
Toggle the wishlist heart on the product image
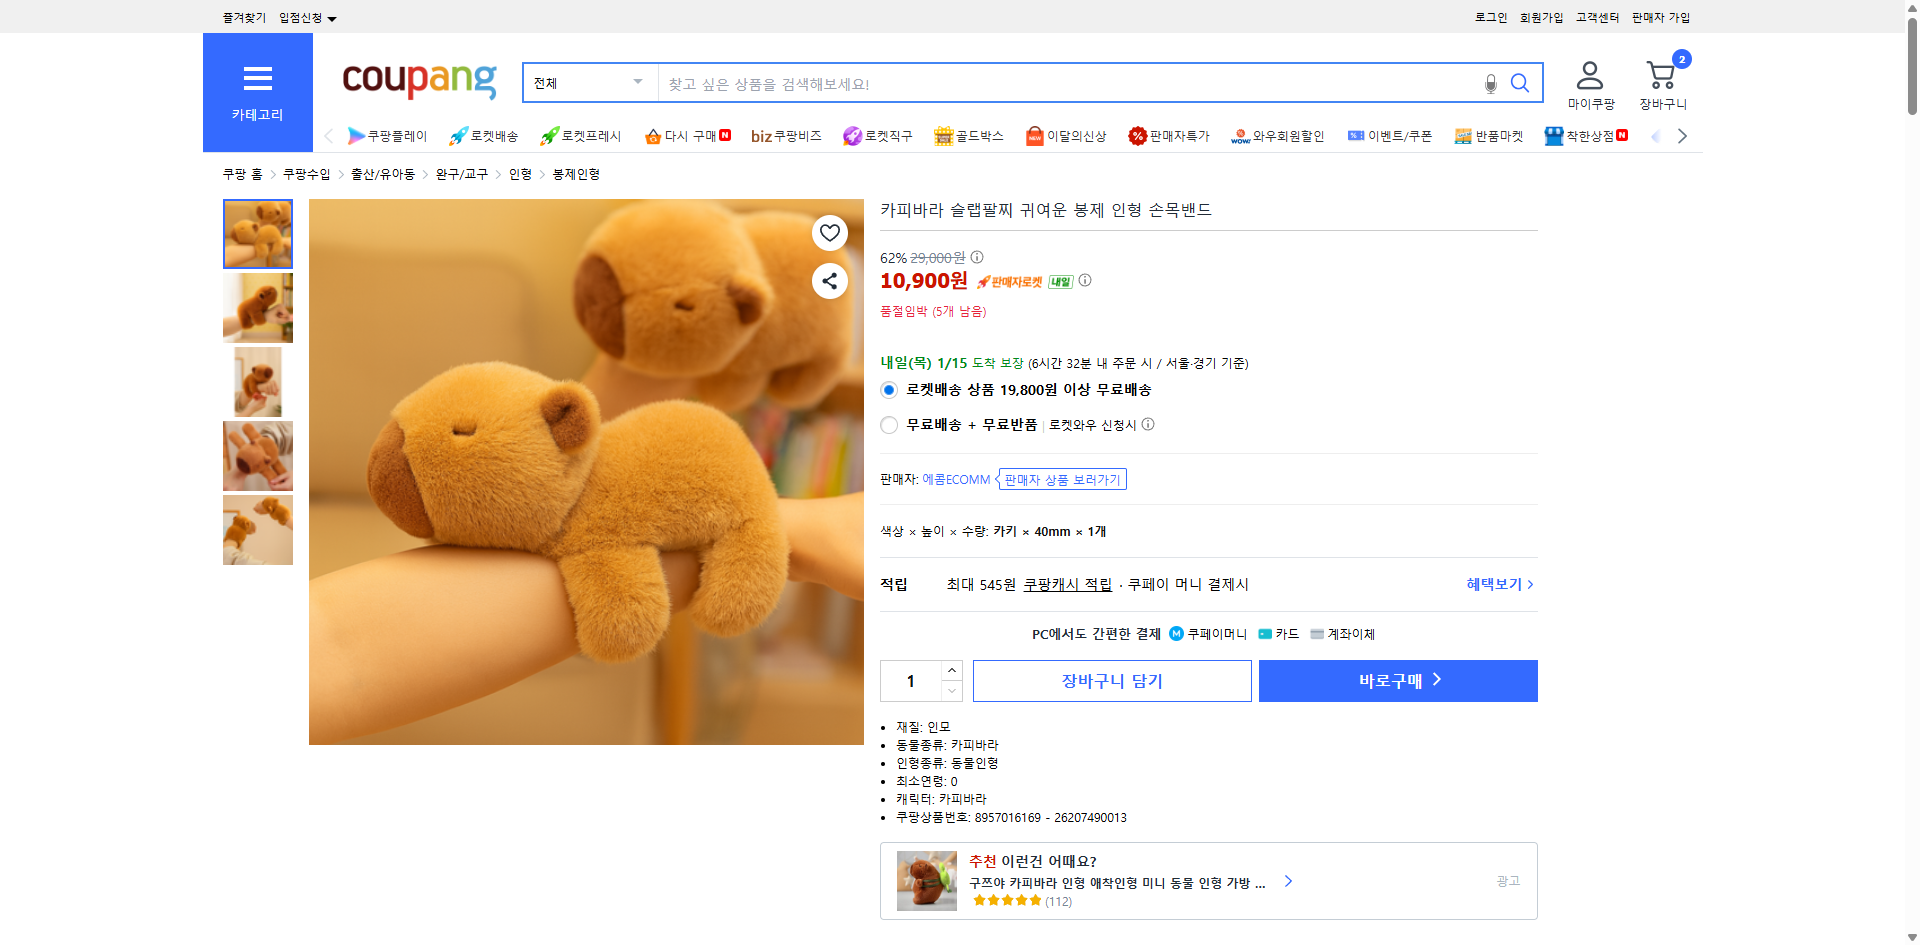click(828, 232)
